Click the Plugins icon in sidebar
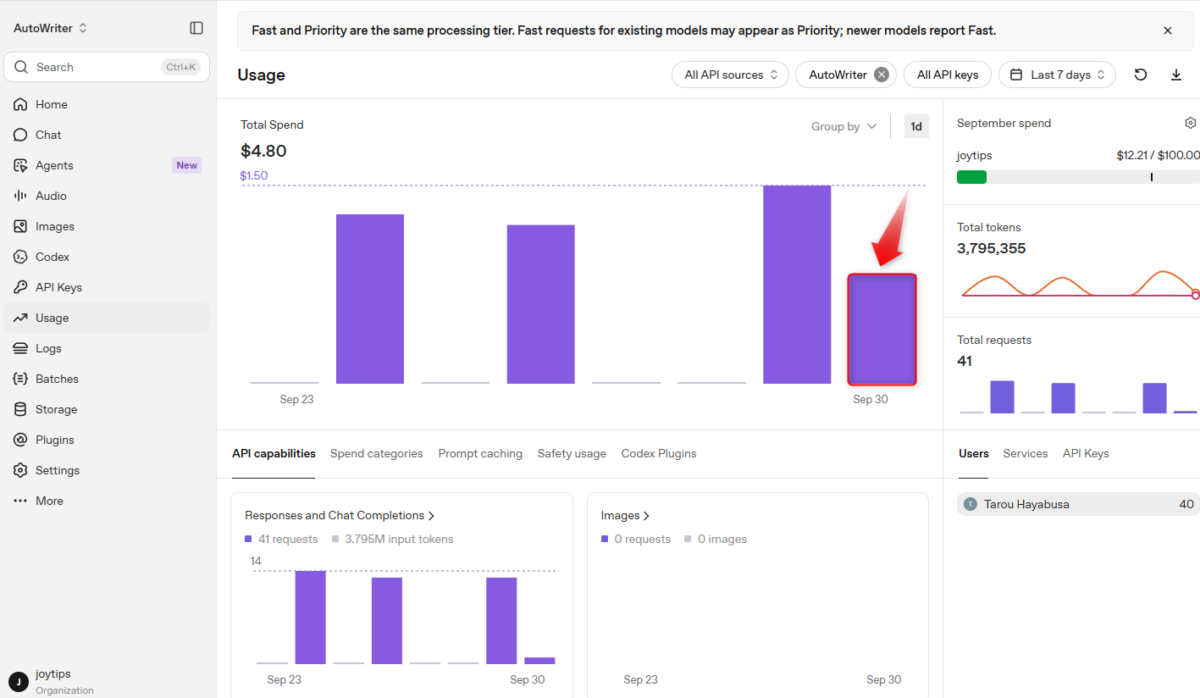The width and height of the screenshot is (1200, 698). coord(20,440)
